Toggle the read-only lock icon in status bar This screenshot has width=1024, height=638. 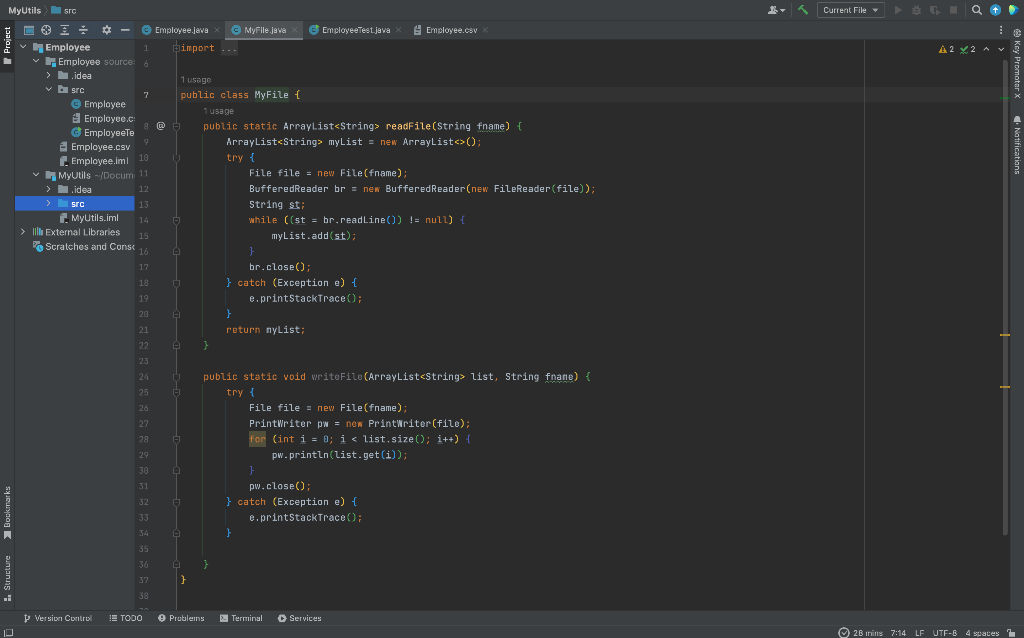(x=1010, y=632)
